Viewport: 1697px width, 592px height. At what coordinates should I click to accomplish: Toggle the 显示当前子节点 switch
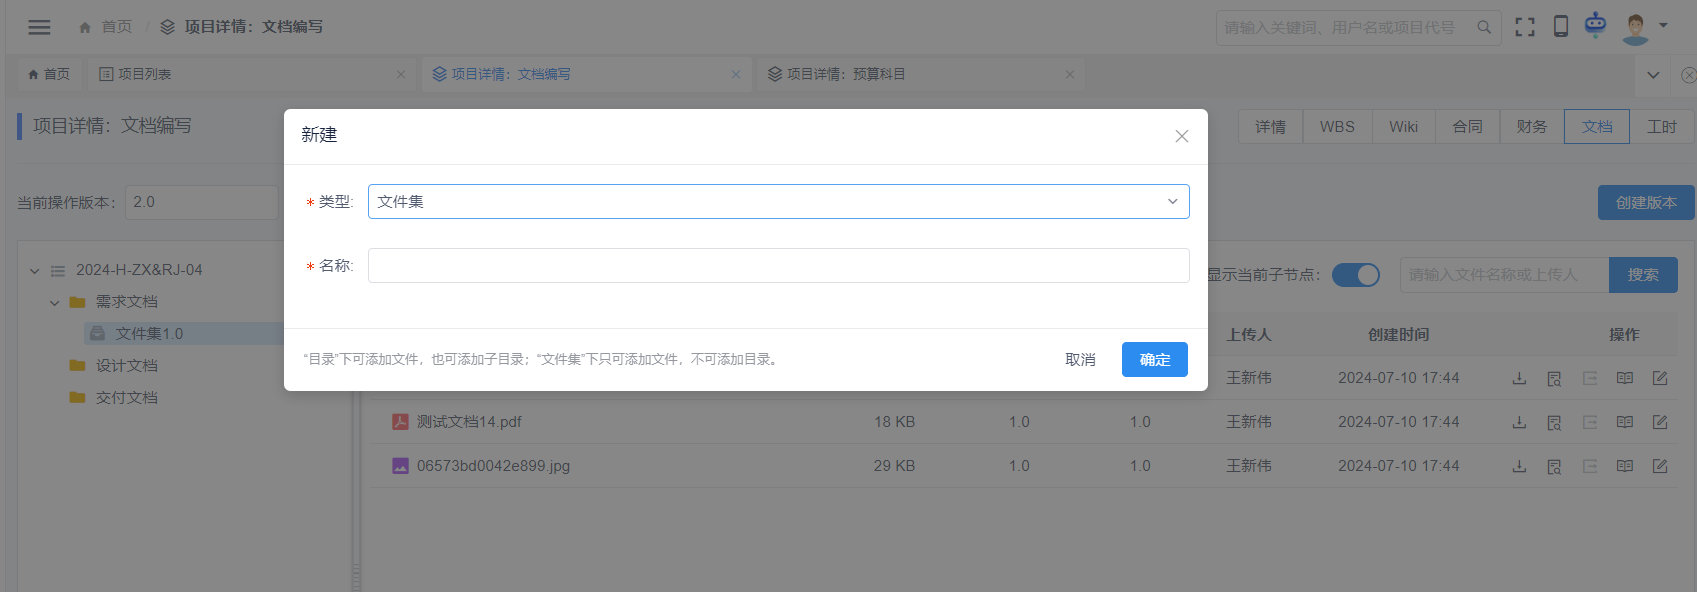tap(1356, 275)
